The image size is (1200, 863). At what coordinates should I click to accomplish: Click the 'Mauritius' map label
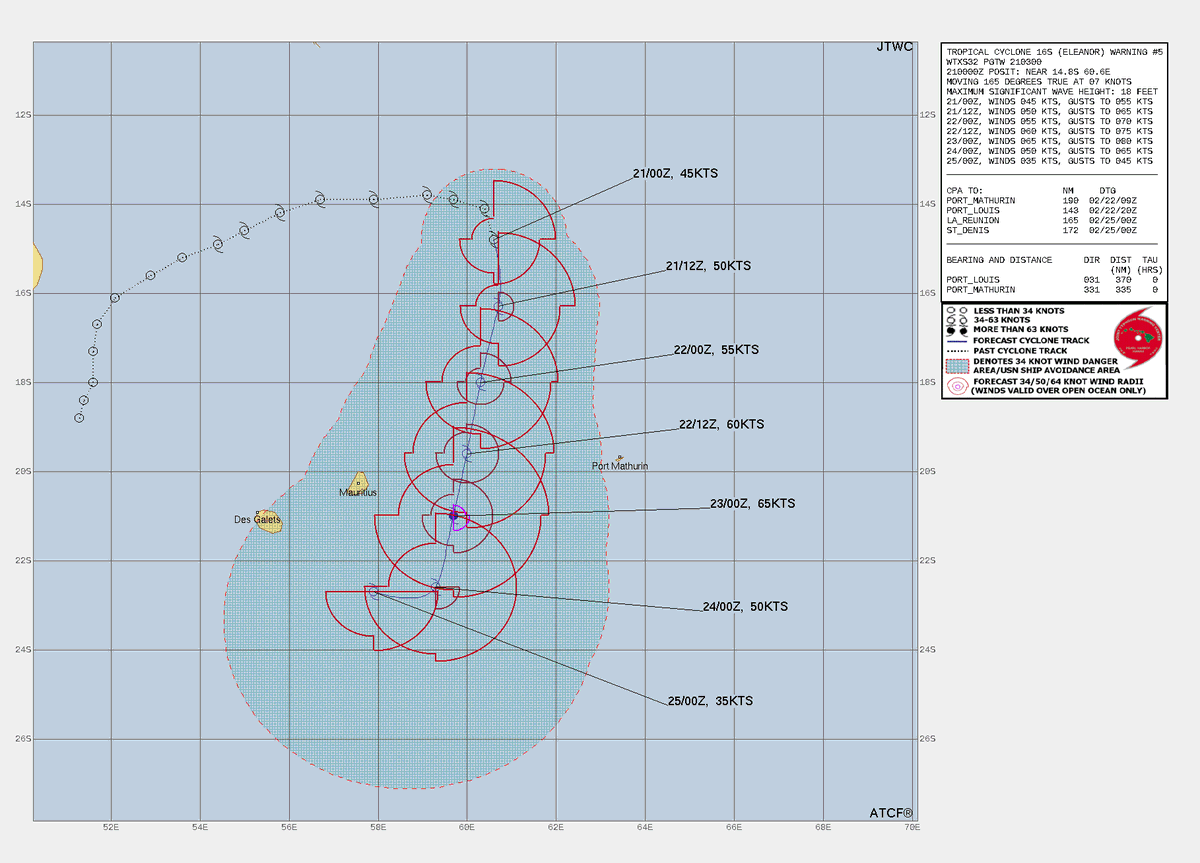(x=358, y=494)
